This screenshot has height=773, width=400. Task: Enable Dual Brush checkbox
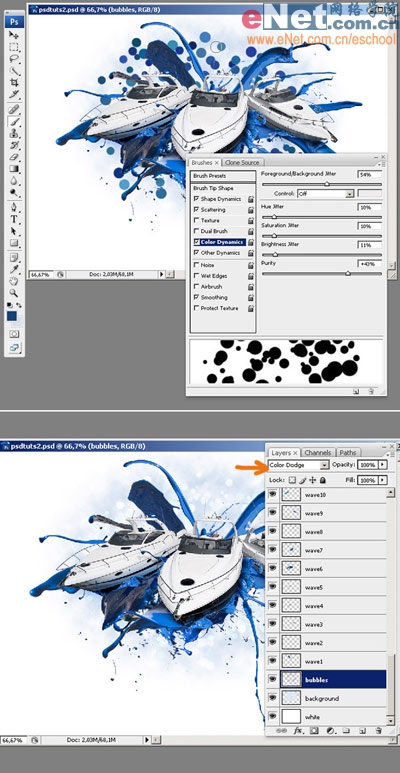click(x=197, y=231)
